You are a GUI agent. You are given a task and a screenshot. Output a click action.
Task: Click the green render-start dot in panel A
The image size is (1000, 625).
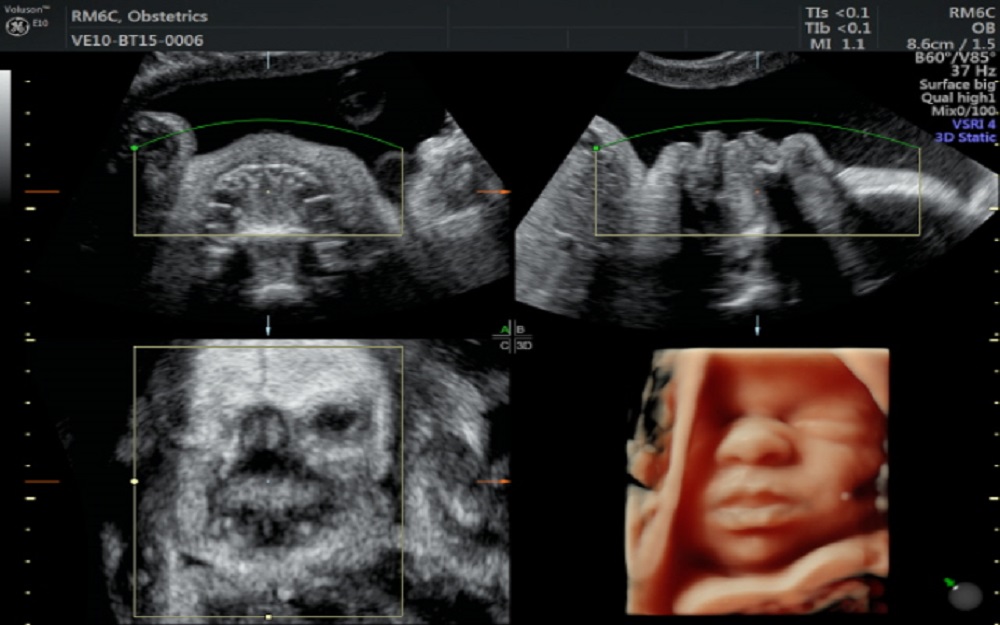click(134, 148)
